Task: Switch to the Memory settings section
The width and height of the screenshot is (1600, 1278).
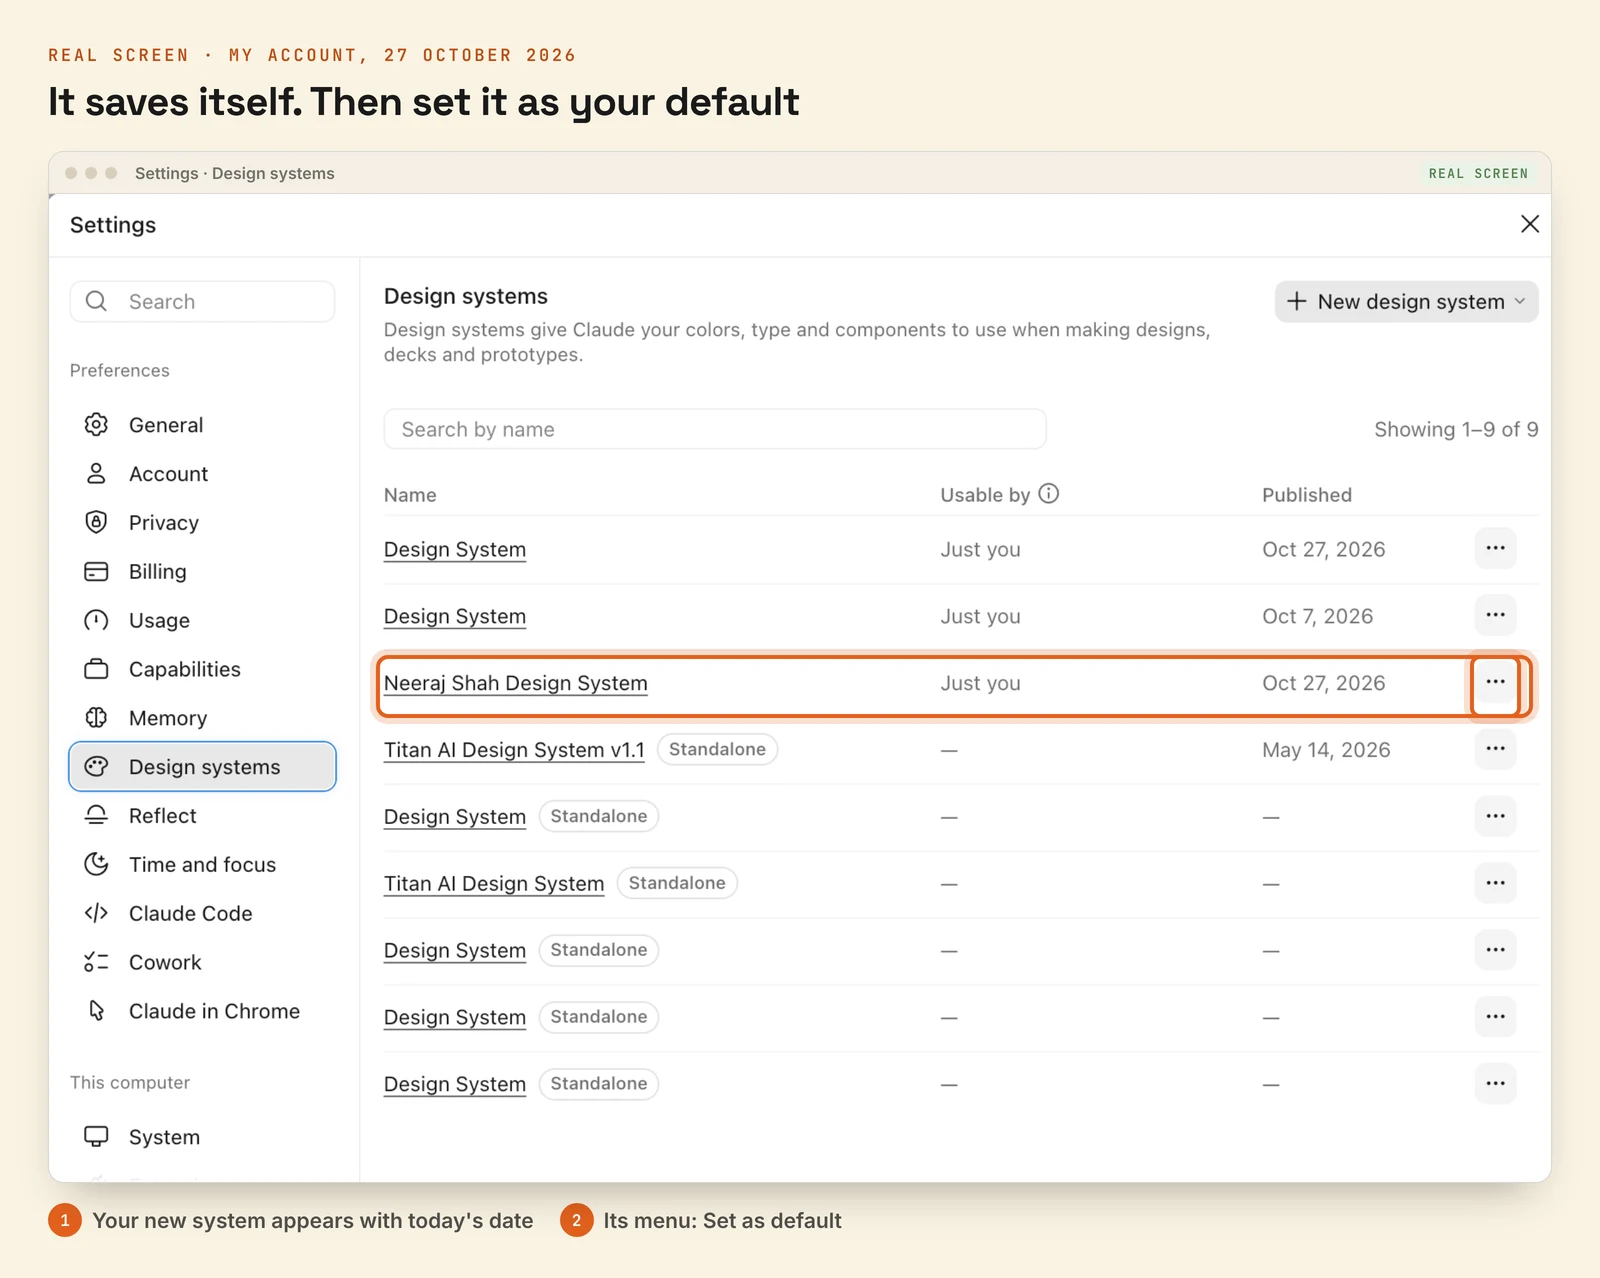Action: coord(202,718)
